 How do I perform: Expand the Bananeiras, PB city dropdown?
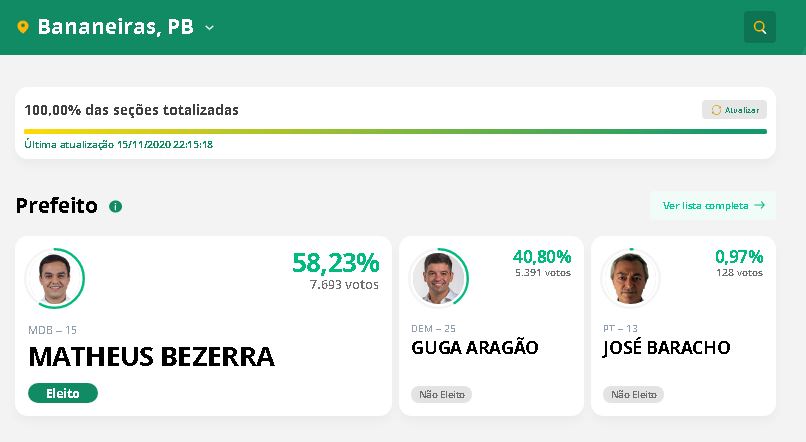click(209, 28)
